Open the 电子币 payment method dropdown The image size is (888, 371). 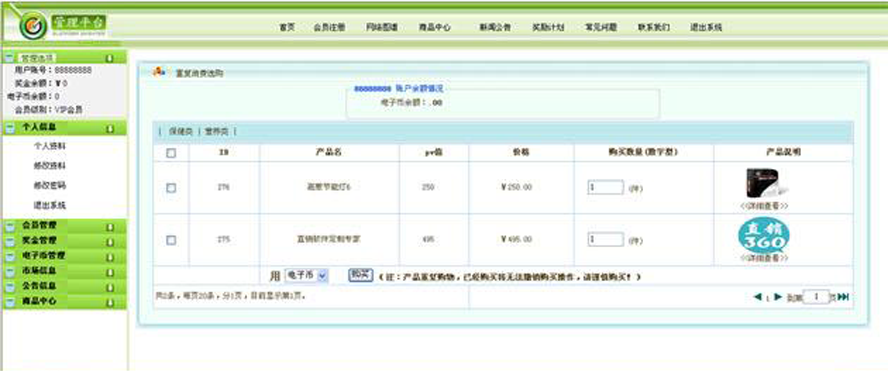[x=306, y=275]
